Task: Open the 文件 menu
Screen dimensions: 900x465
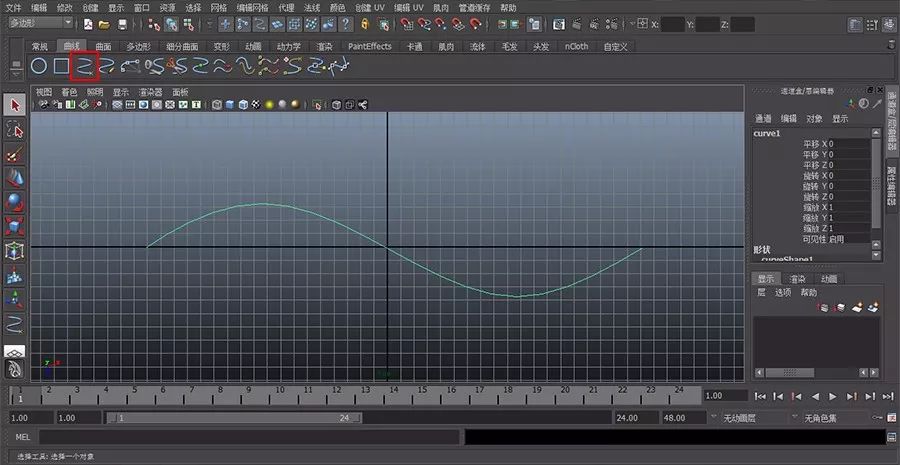Action: point(13,7)
